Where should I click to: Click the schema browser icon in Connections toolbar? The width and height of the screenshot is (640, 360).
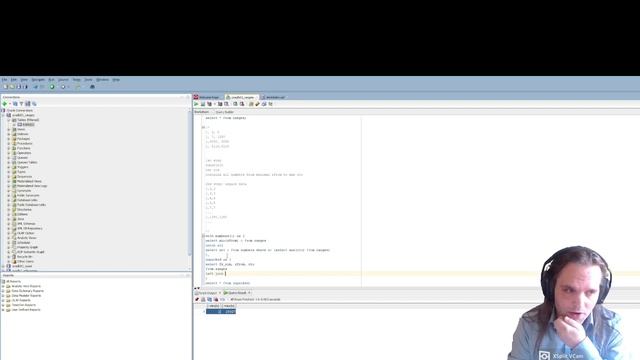(28, 104)
